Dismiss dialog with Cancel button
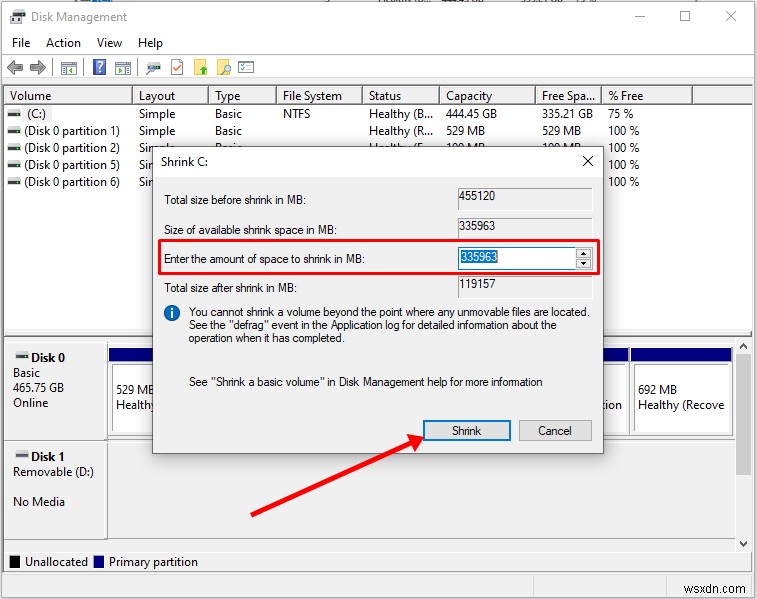 [555, 431]
